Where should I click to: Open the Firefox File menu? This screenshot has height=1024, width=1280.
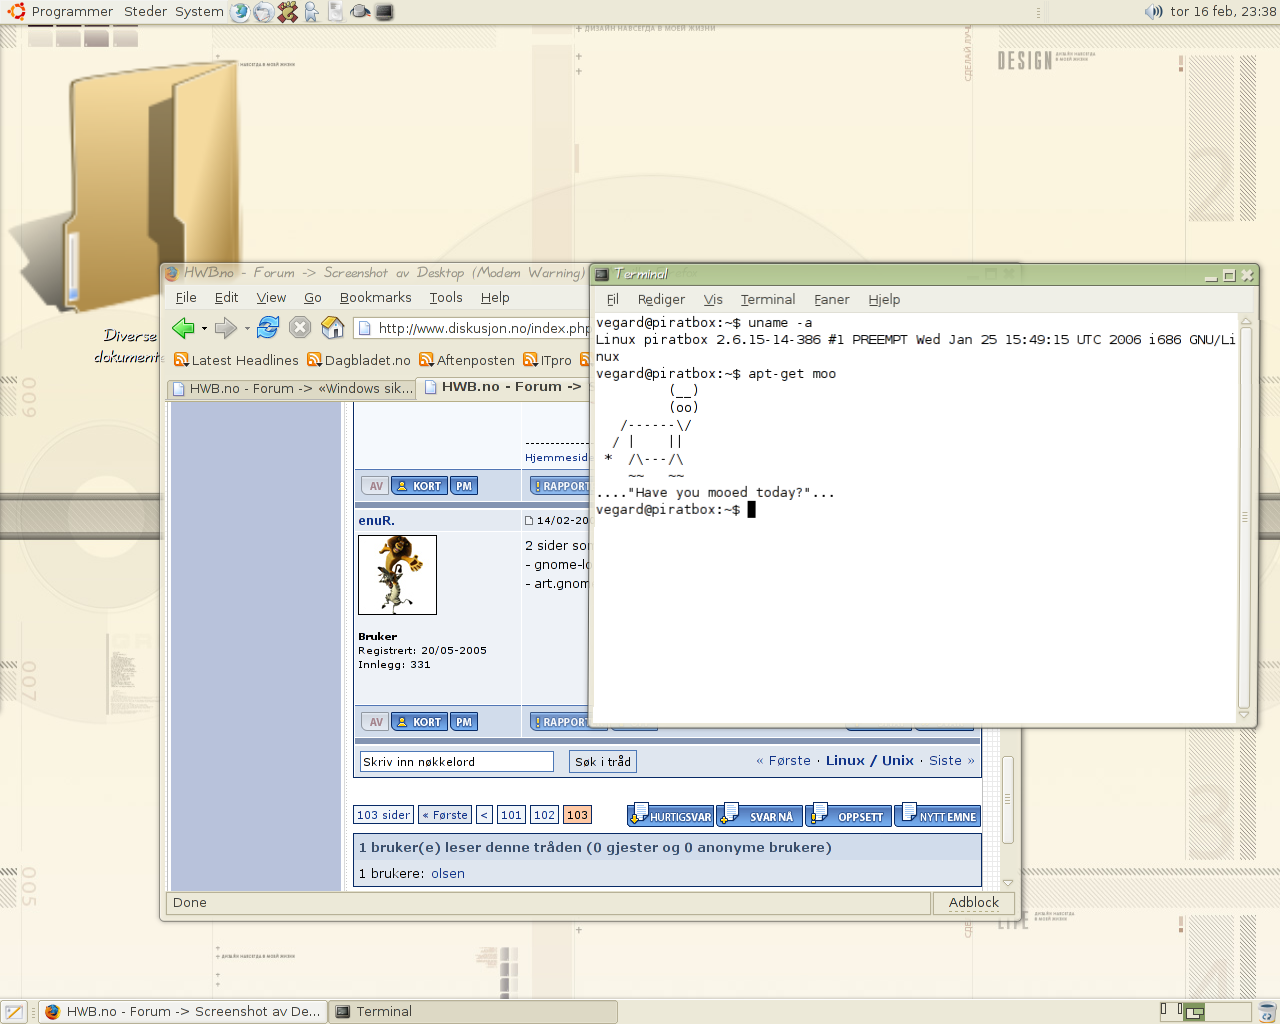pyautogui.click(x=186, y=297)
